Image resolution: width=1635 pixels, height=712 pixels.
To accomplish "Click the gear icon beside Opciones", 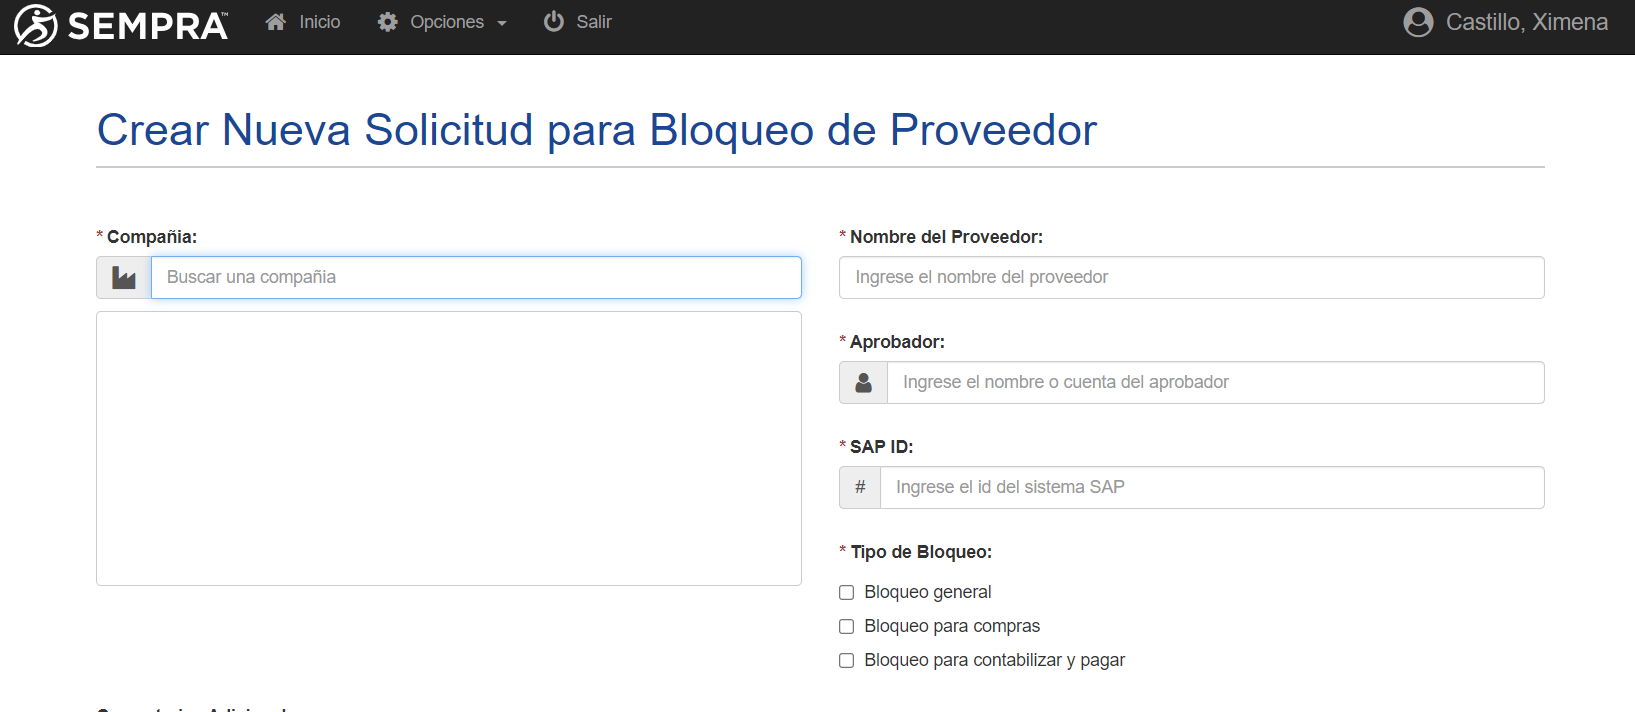I will point(388,22).
